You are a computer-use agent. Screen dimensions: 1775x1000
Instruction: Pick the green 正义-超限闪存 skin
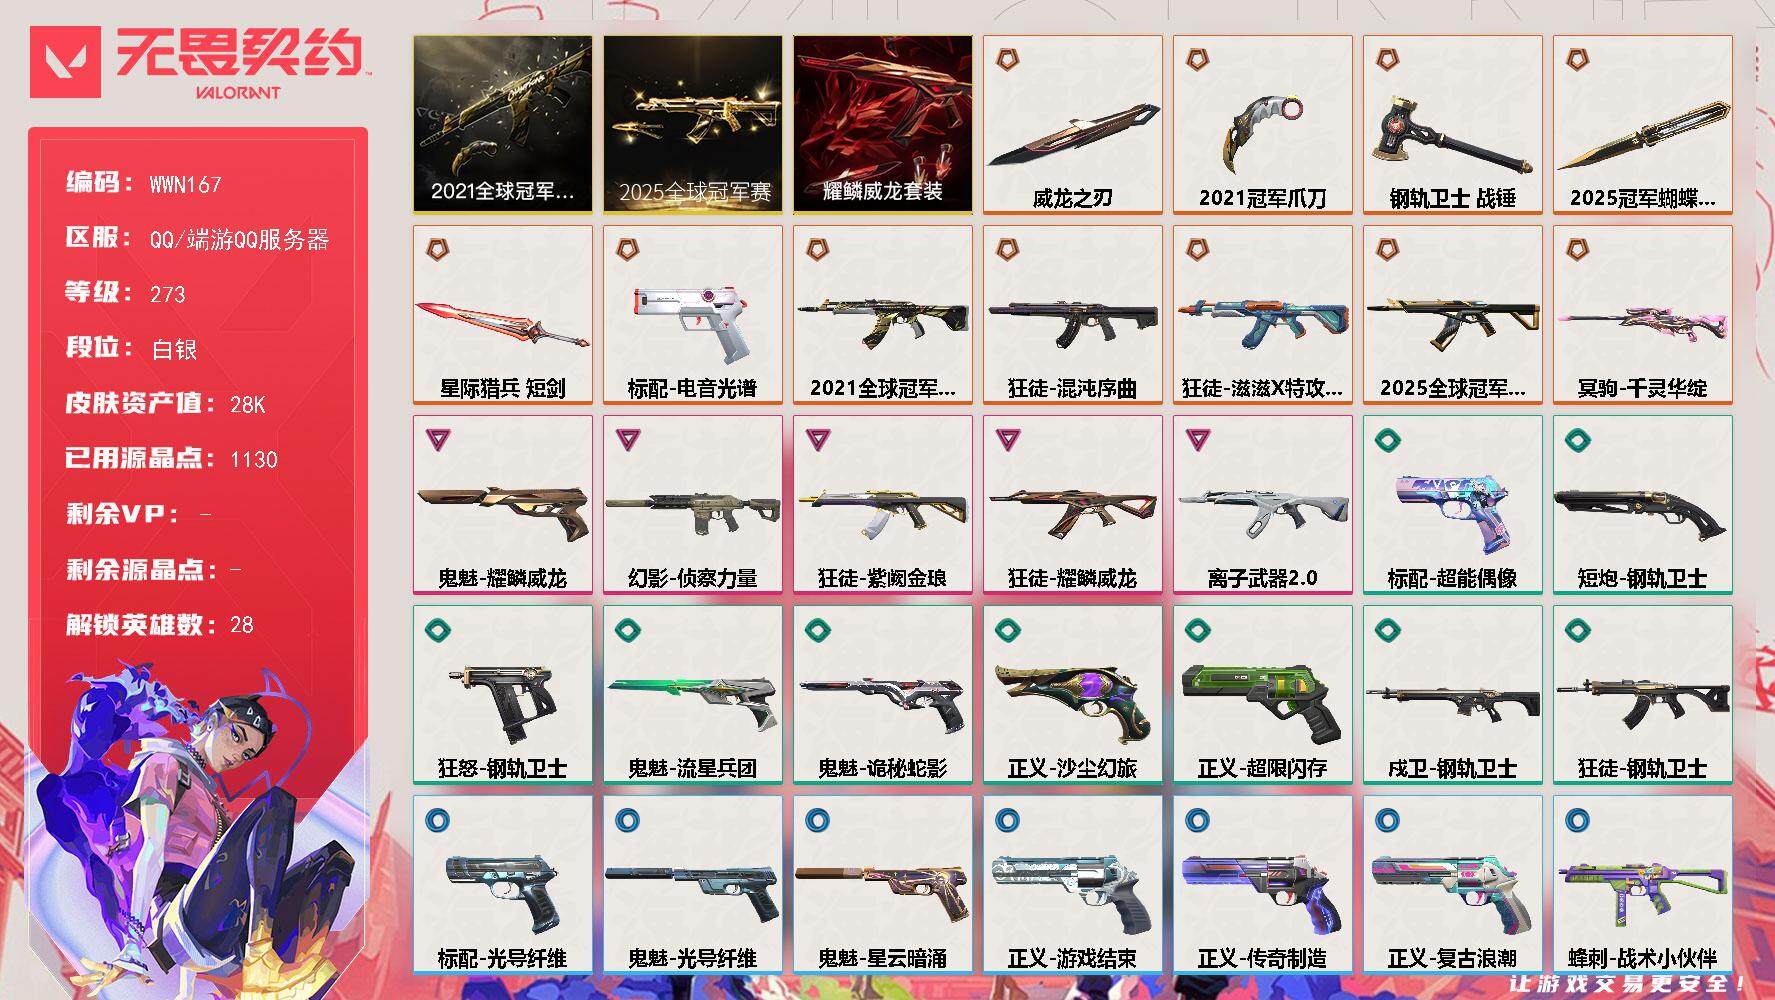point(1262,695)
